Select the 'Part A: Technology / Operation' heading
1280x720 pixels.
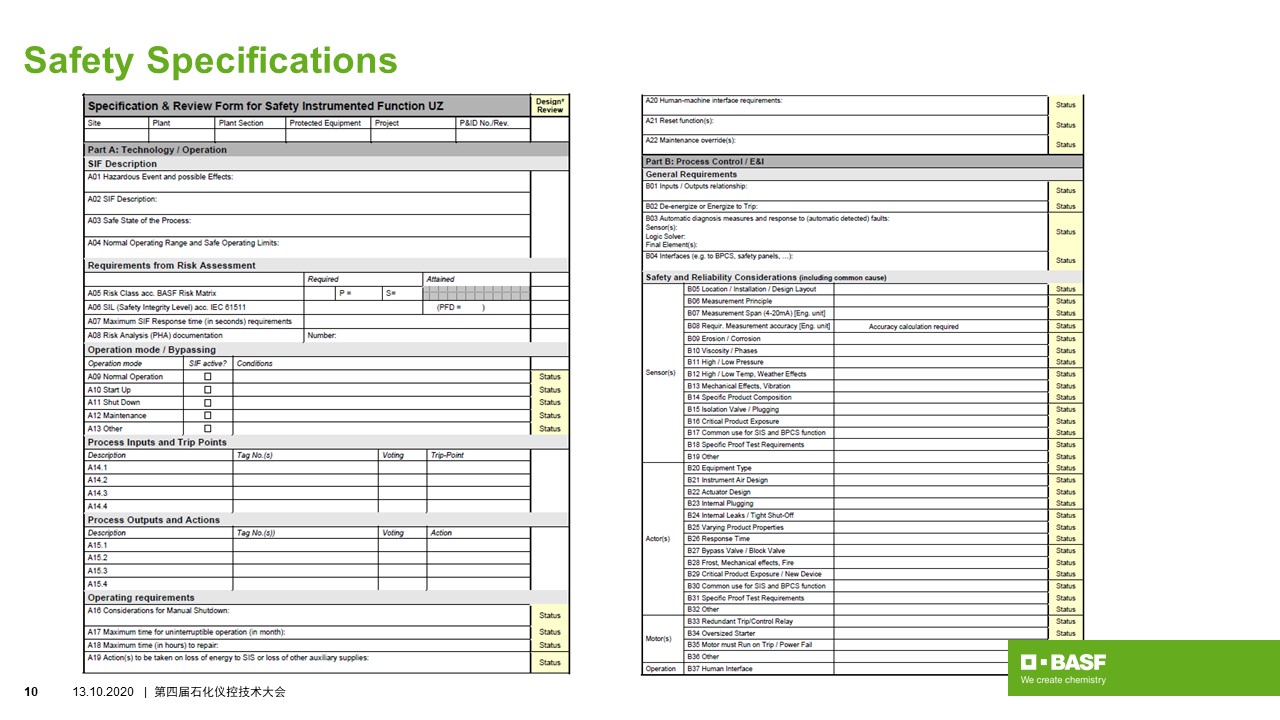point(157,150)
